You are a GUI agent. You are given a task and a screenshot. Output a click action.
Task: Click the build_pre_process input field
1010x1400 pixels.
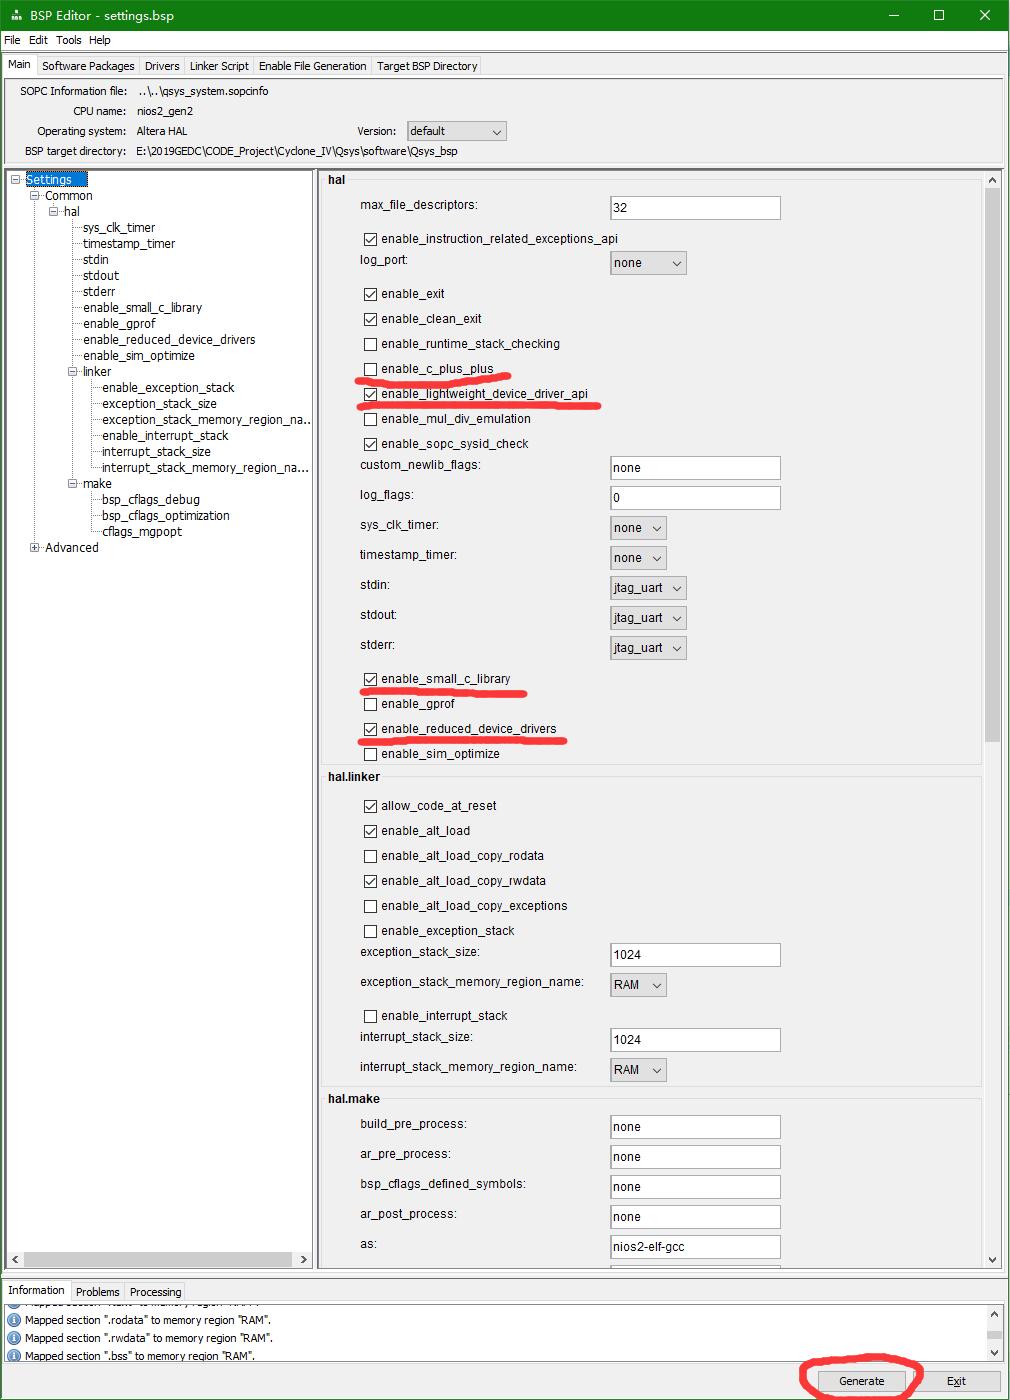tap(695, 1127)
